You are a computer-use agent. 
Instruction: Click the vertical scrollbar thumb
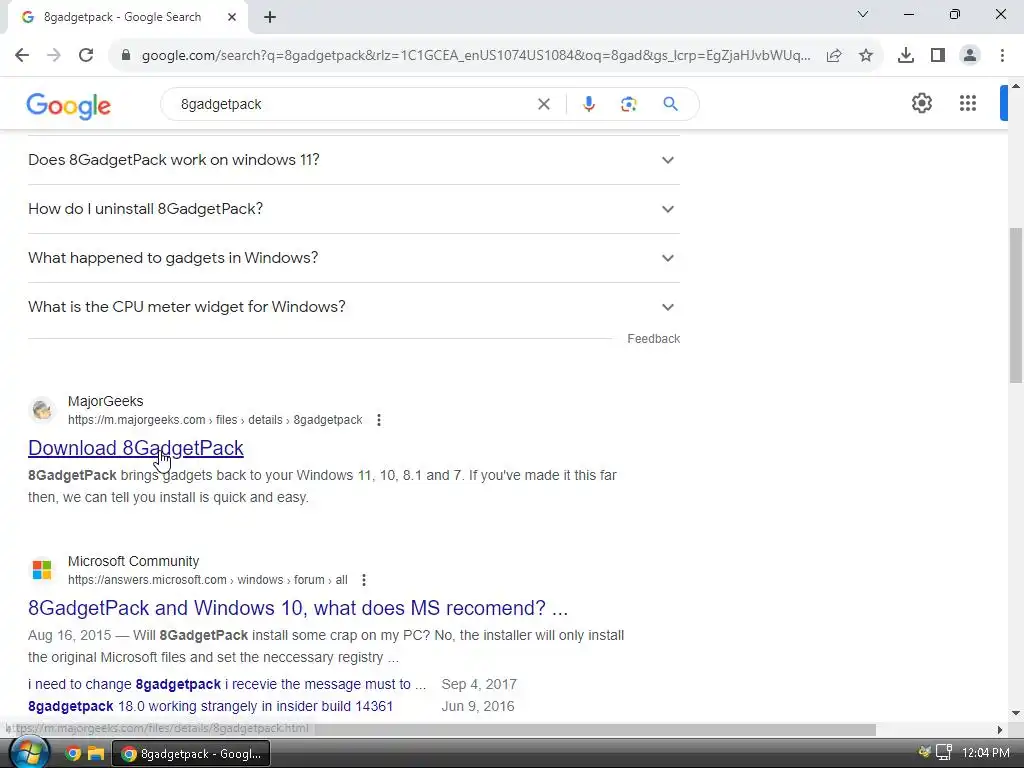[x=1016, y=305]
